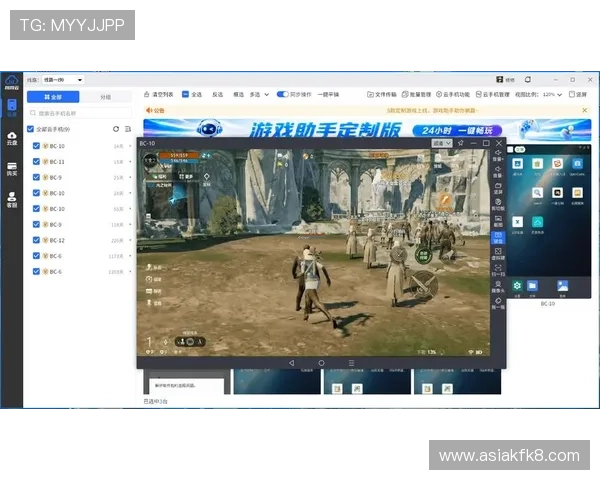The image size is (600, 480).
Task: Open batch management (批量管理)
Action: (416, 94)
